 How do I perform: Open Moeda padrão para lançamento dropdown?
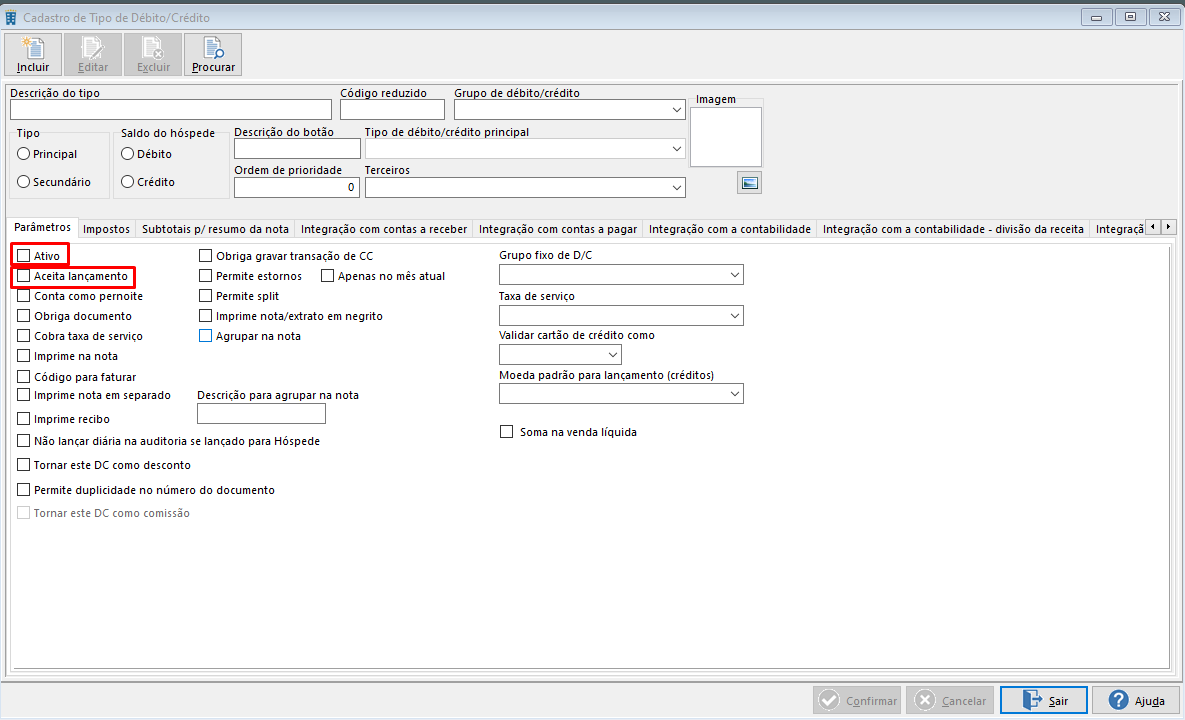pos(735,394)
